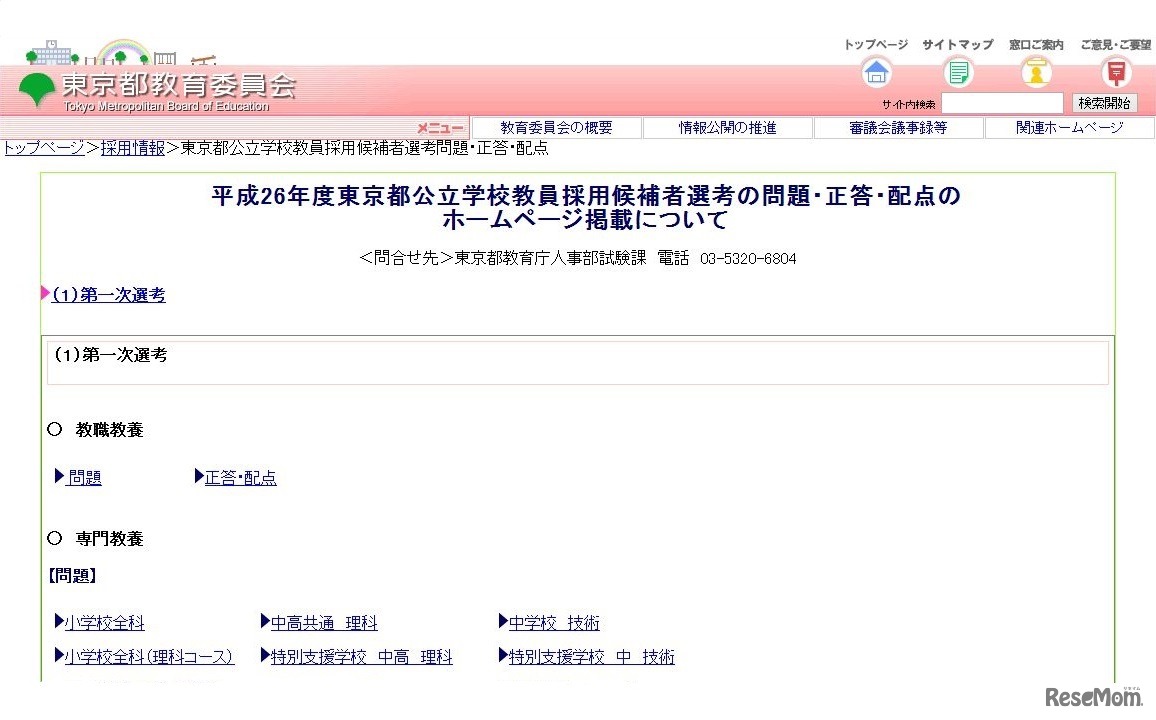Open 問題 under 教職教養 via its triangle marker

[x=60, y=477]
